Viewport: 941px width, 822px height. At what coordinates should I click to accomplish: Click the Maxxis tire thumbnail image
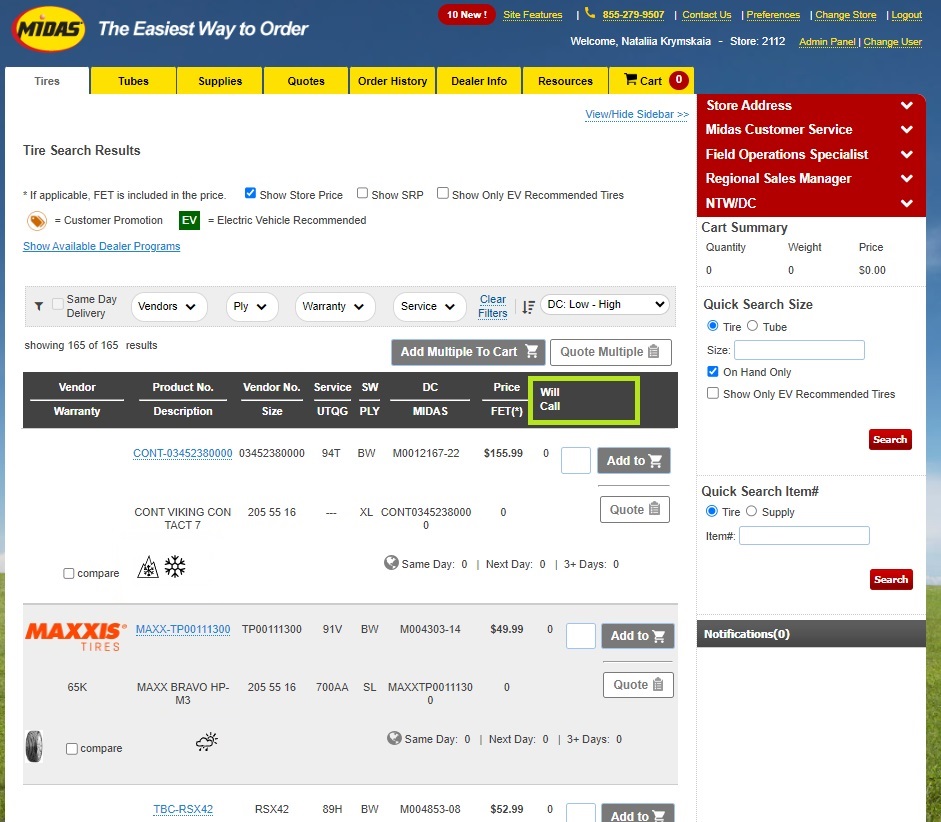pos(34,746)
